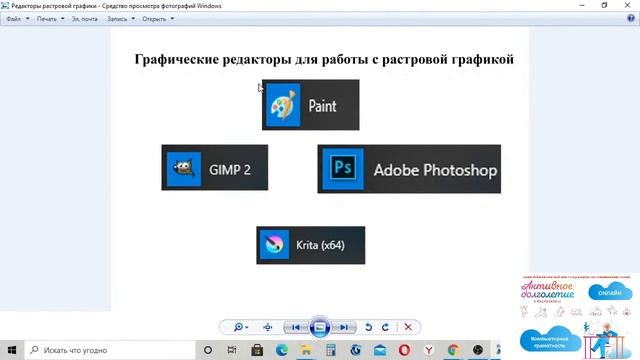Open Mail app from taskbar
Viewport: 640px width, 360px height.
pyautogui.click(x=380, y=350)
